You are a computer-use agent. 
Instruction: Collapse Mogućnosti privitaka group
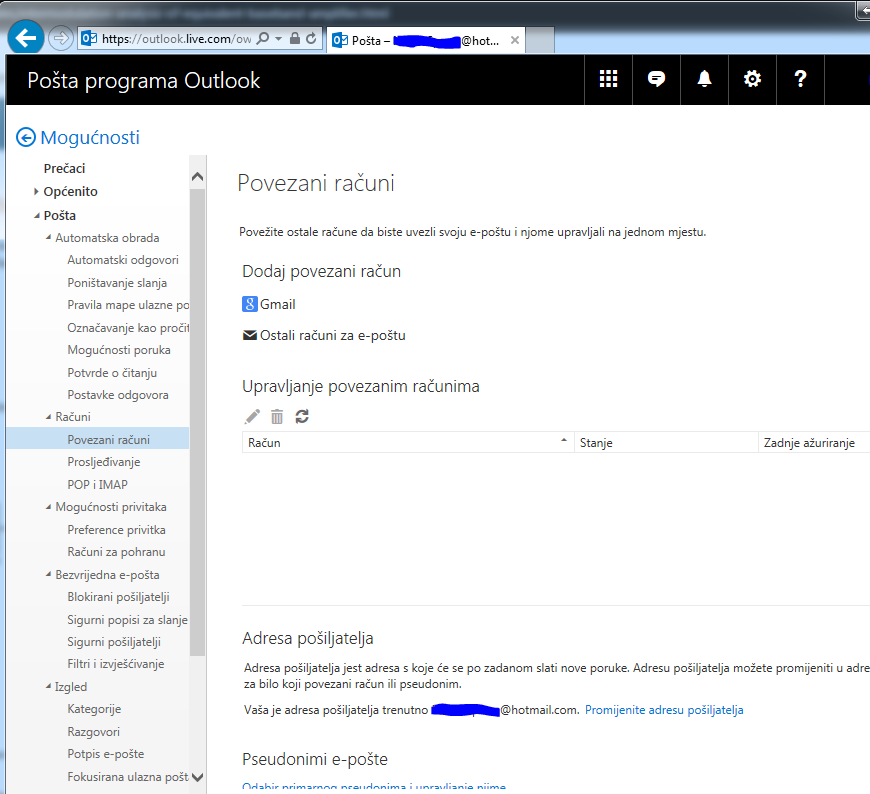[x=48, y=507]
